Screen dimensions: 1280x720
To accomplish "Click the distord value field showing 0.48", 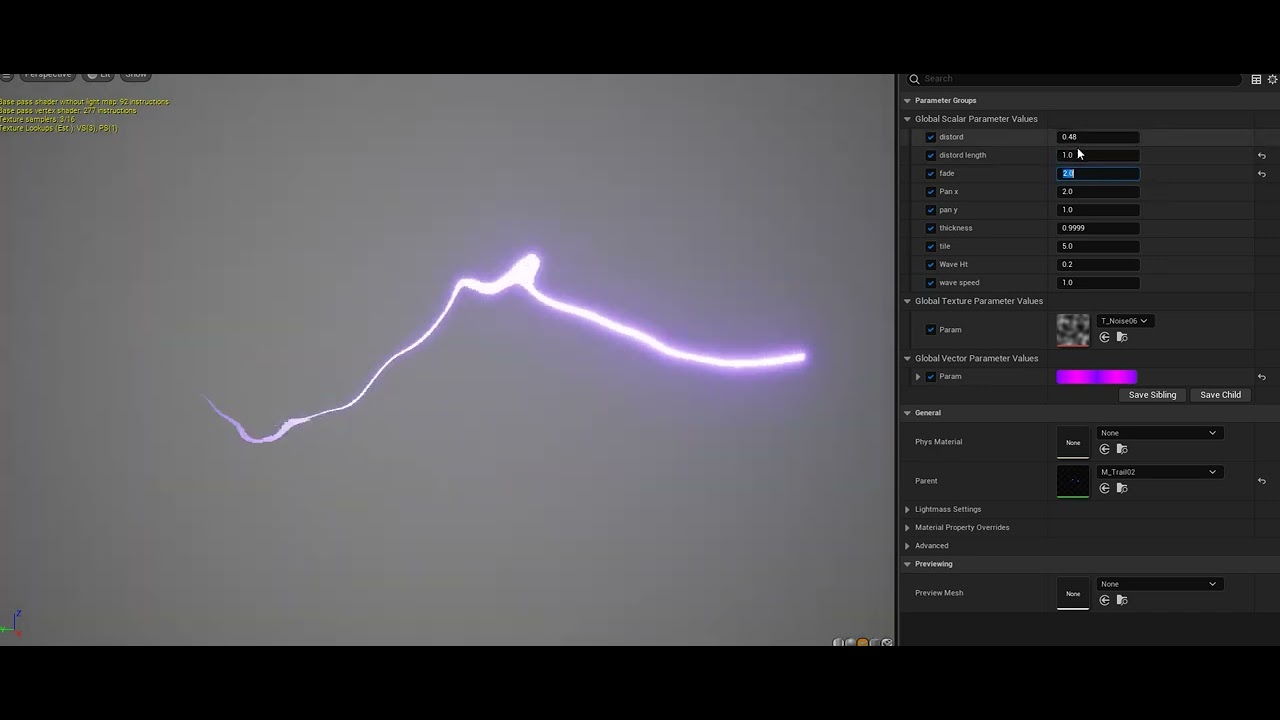I will 1098,137.
